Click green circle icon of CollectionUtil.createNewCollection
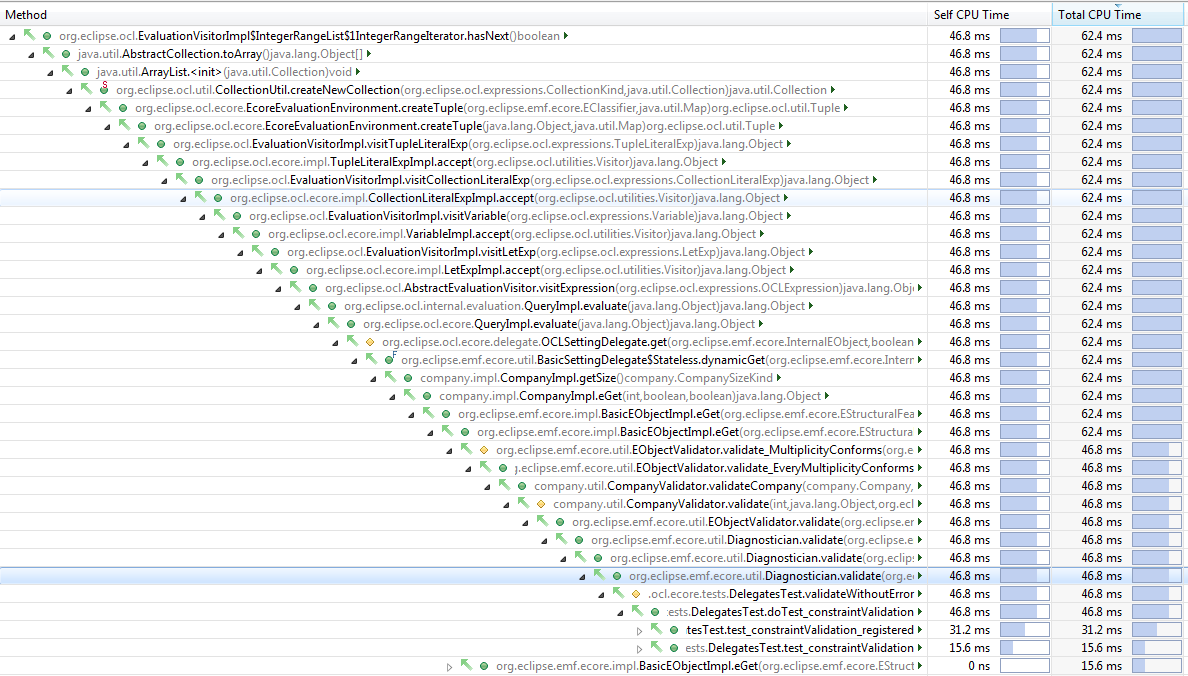The image size is (1188, 676). tap(104, 90)
